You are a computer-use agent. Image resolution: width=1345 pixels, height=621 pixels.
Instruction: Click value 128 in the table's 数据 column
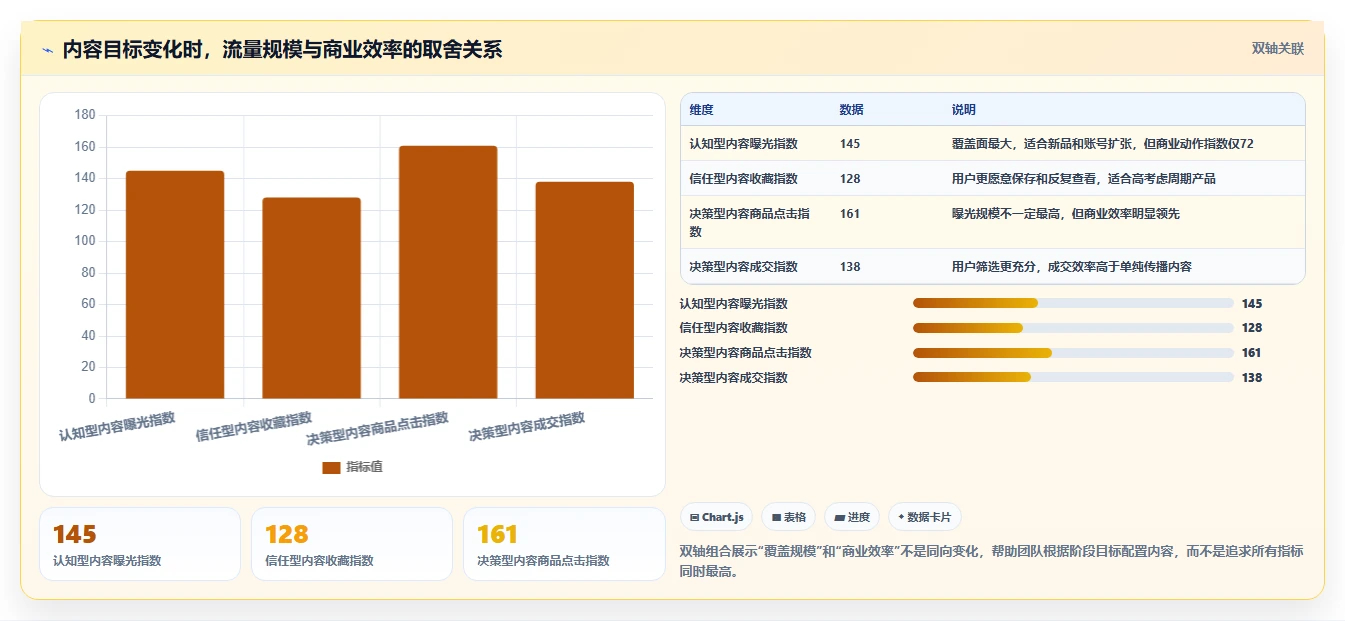(850, 179)
